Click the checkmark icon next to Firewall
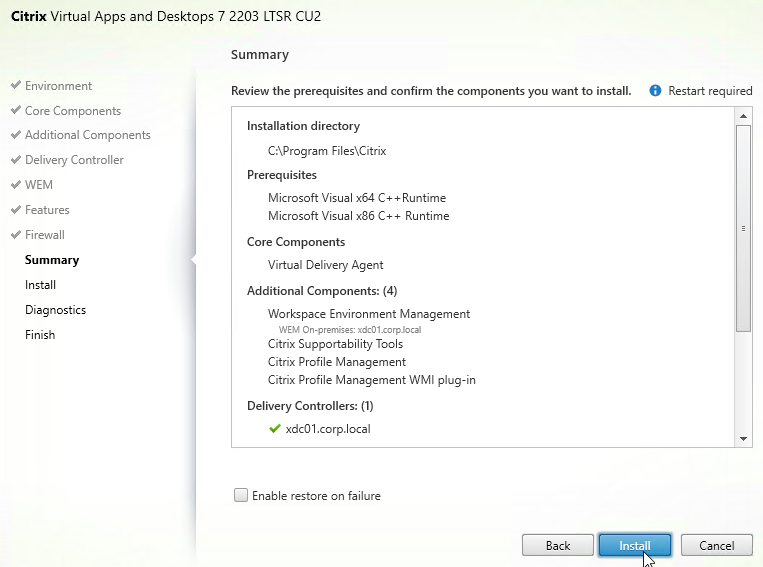 tap(16, 235)
